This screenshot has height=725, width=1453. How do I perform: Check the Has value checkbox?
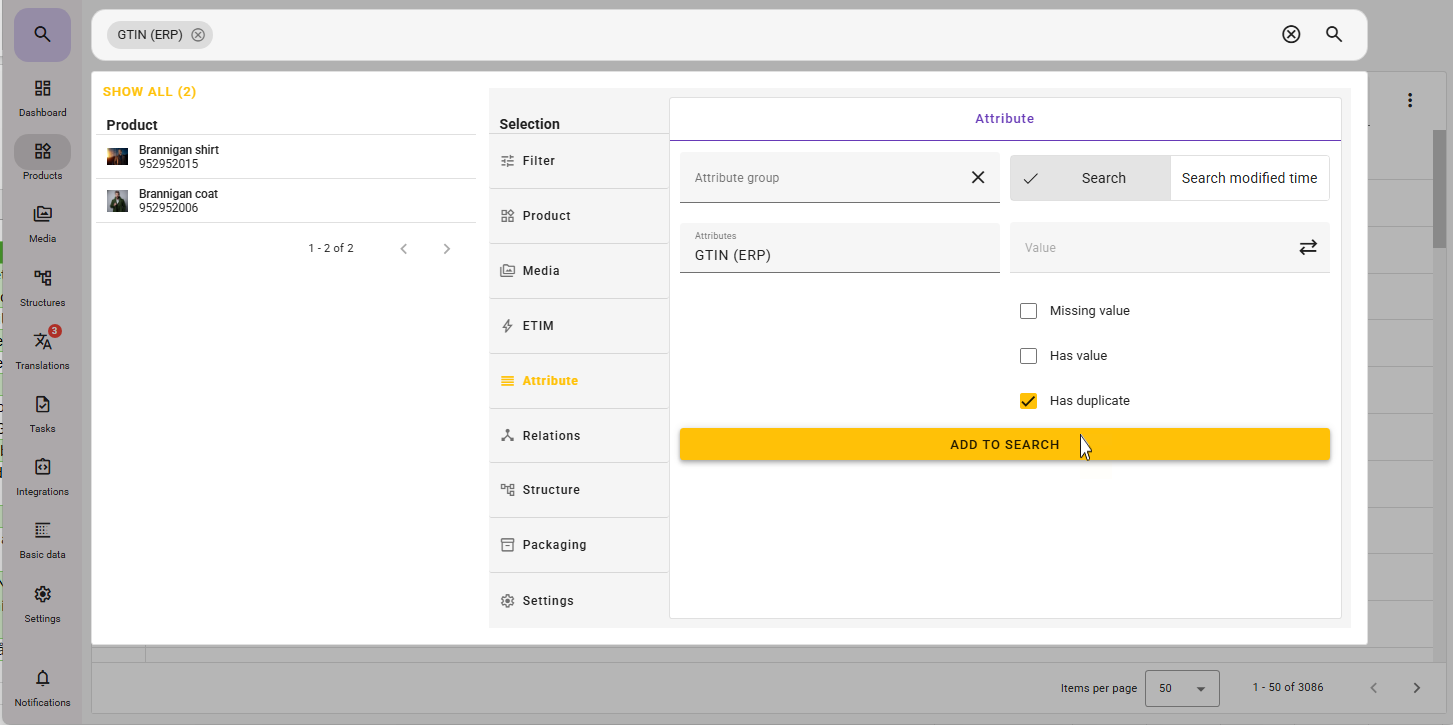[1028, 356]
